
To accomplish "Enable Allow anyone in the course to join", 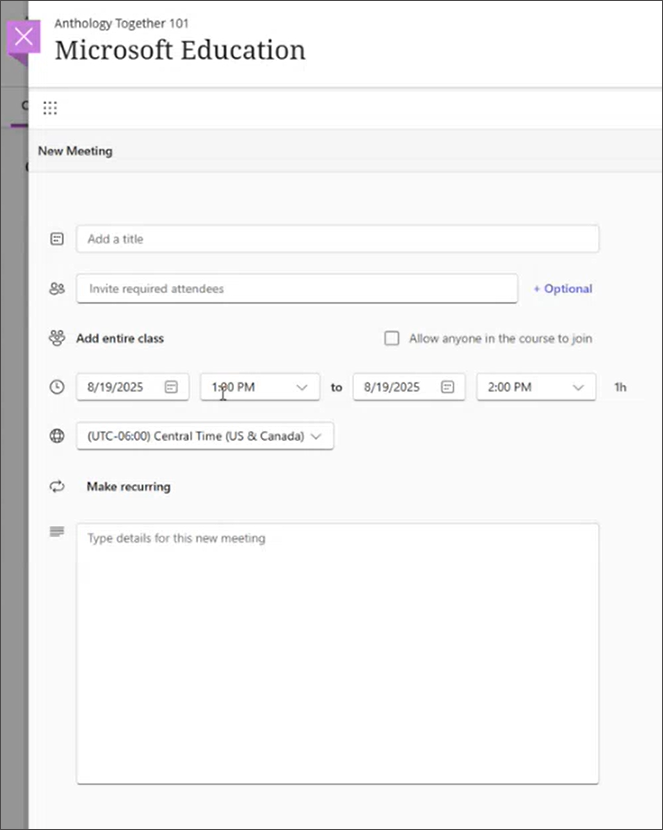I will [392, 338].
